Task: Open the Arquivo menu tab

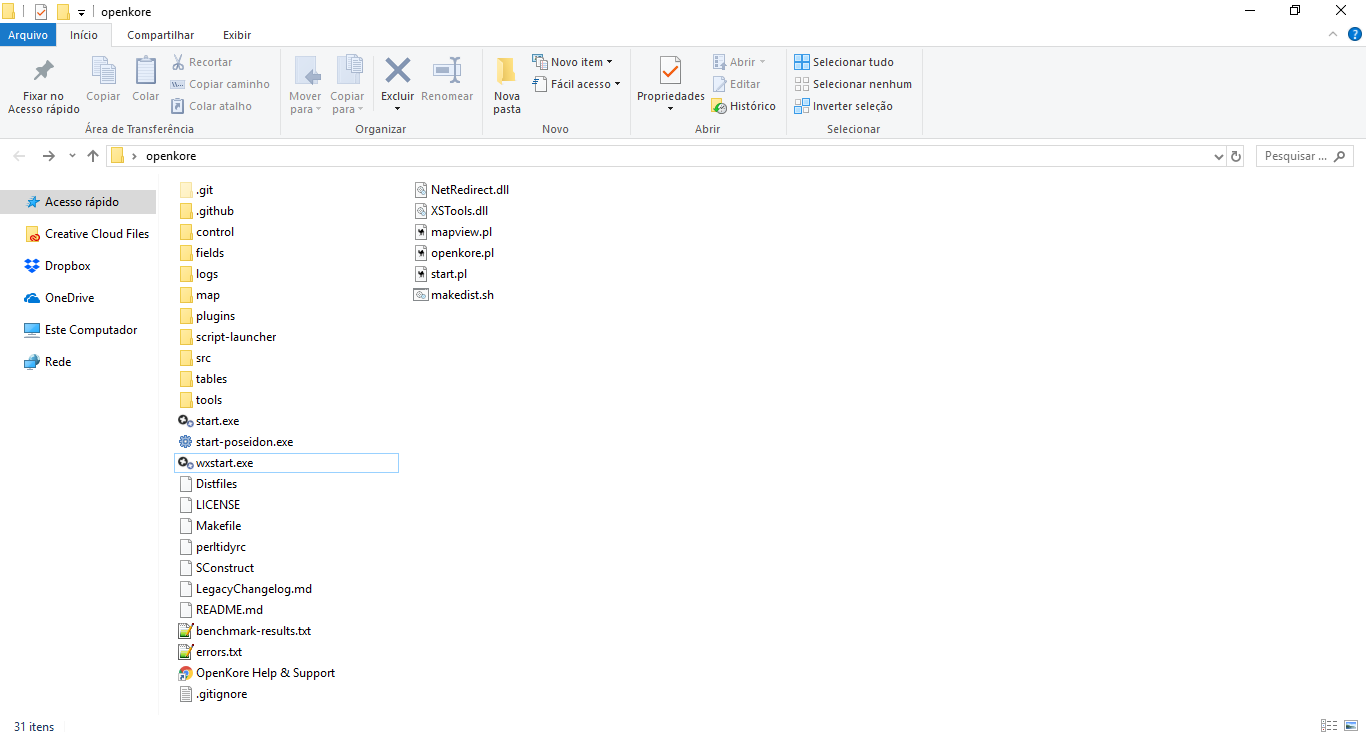Action: (x=28, y=35)
